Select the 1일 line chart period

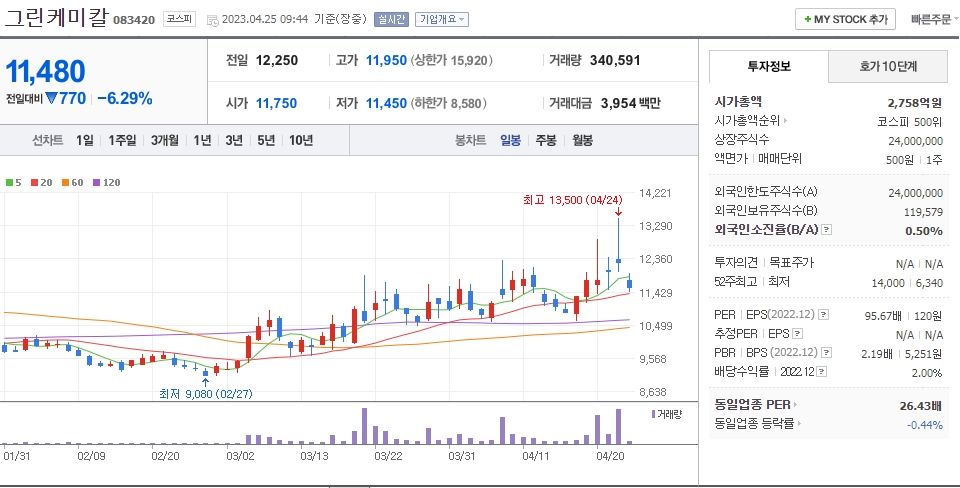[x=85, y=141]
